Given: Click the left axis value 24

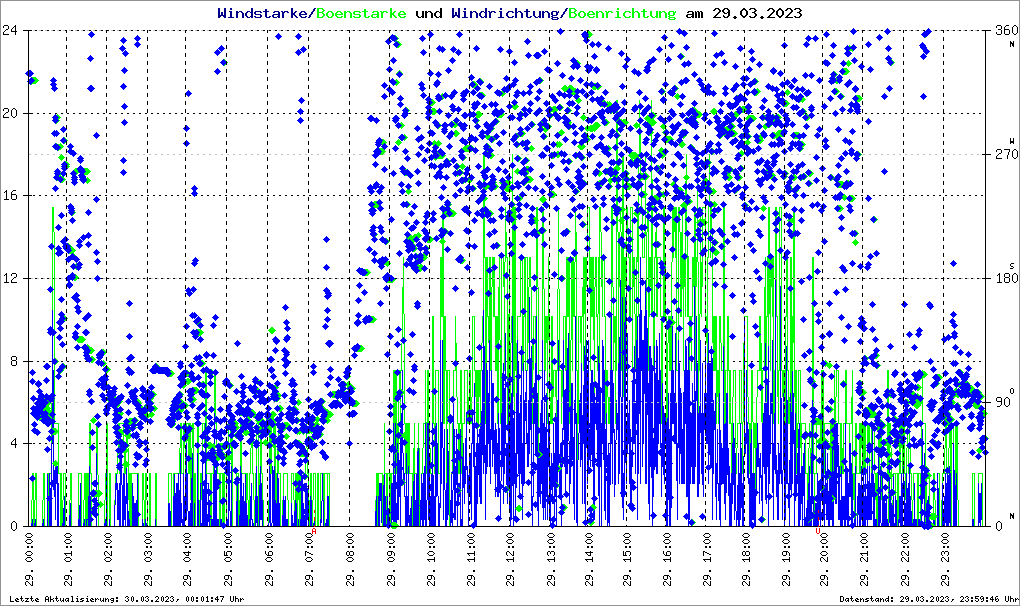Looking at the screenshot, I should click(x=10, y=30).
